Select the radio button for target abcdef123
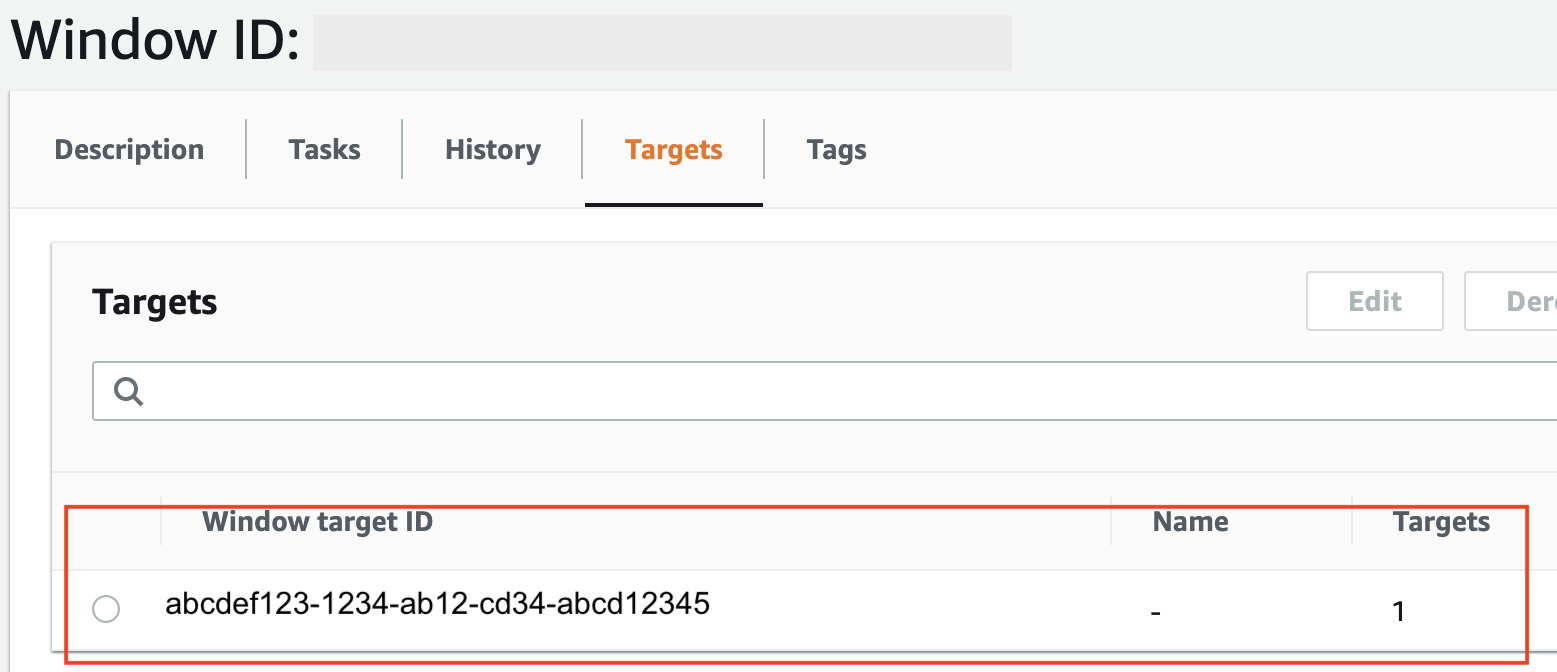 [106, 609]
